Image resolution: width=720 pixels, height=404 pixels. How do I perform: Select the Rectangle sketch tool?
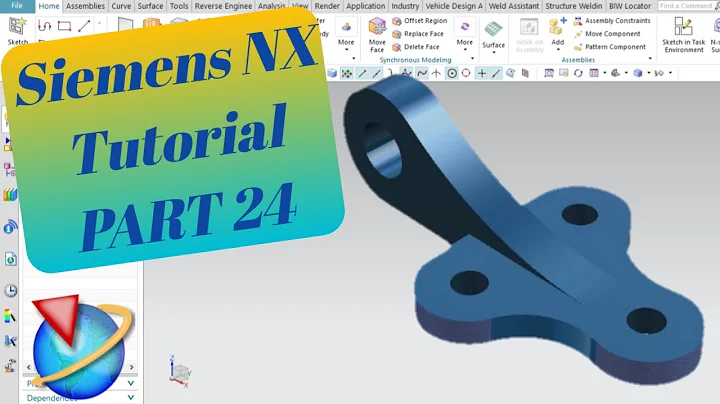[x=64, y=26]
